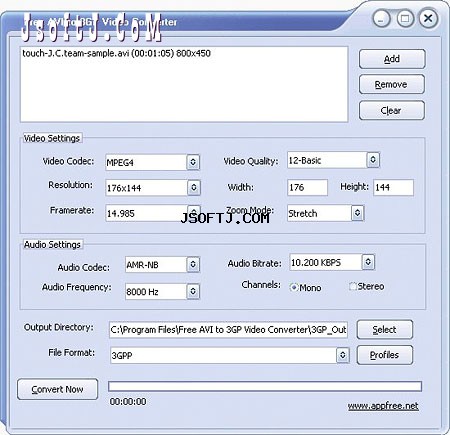Viewport: 450px width, 435px height.
Task: Click the Height input field
Action: (393, 187)
